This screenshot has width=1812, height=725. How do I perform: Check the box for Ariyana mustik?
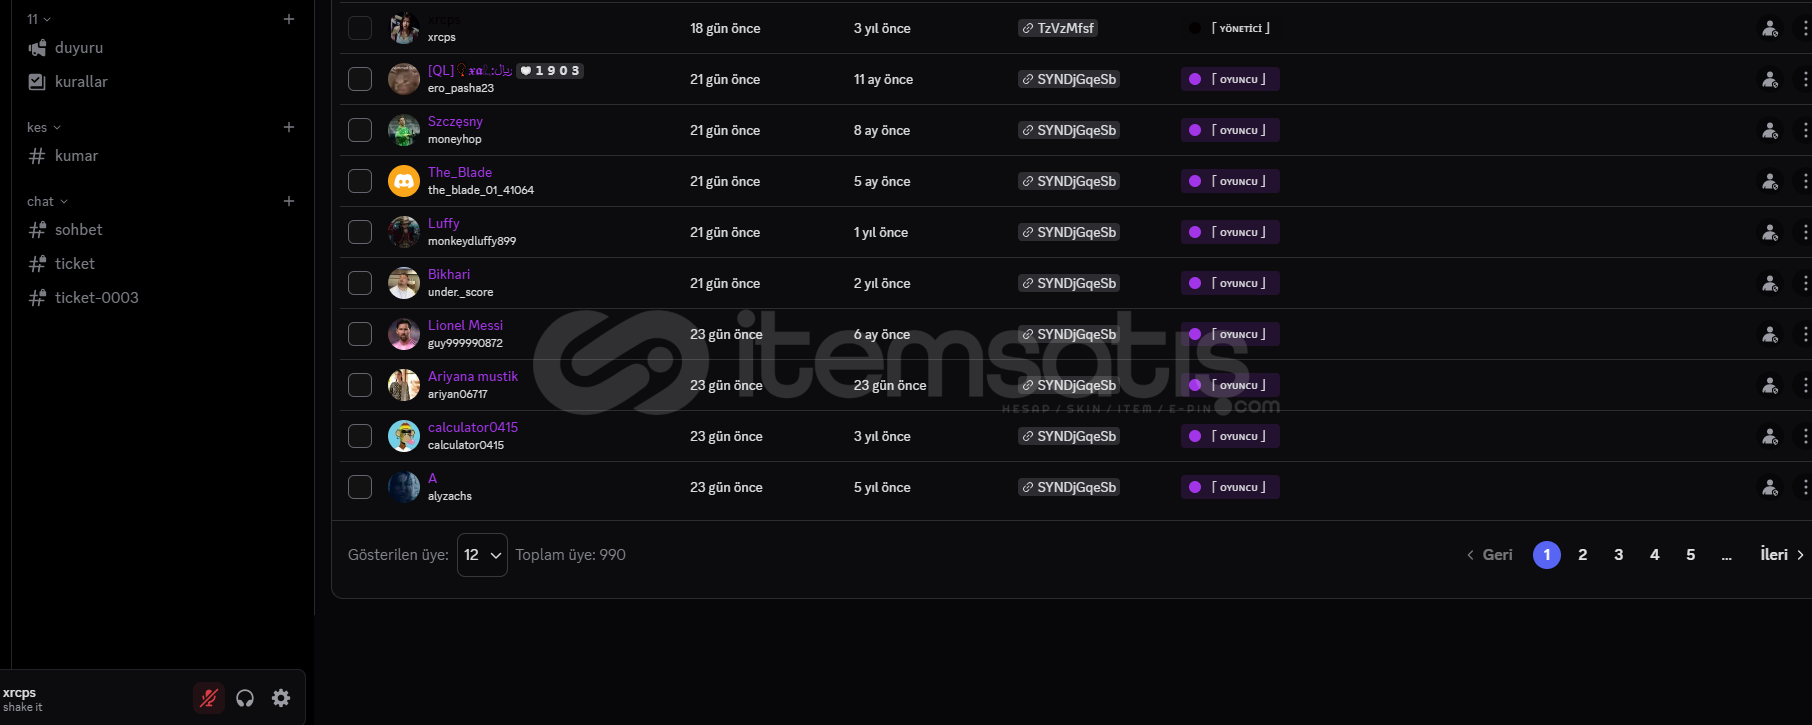(360, 385)
